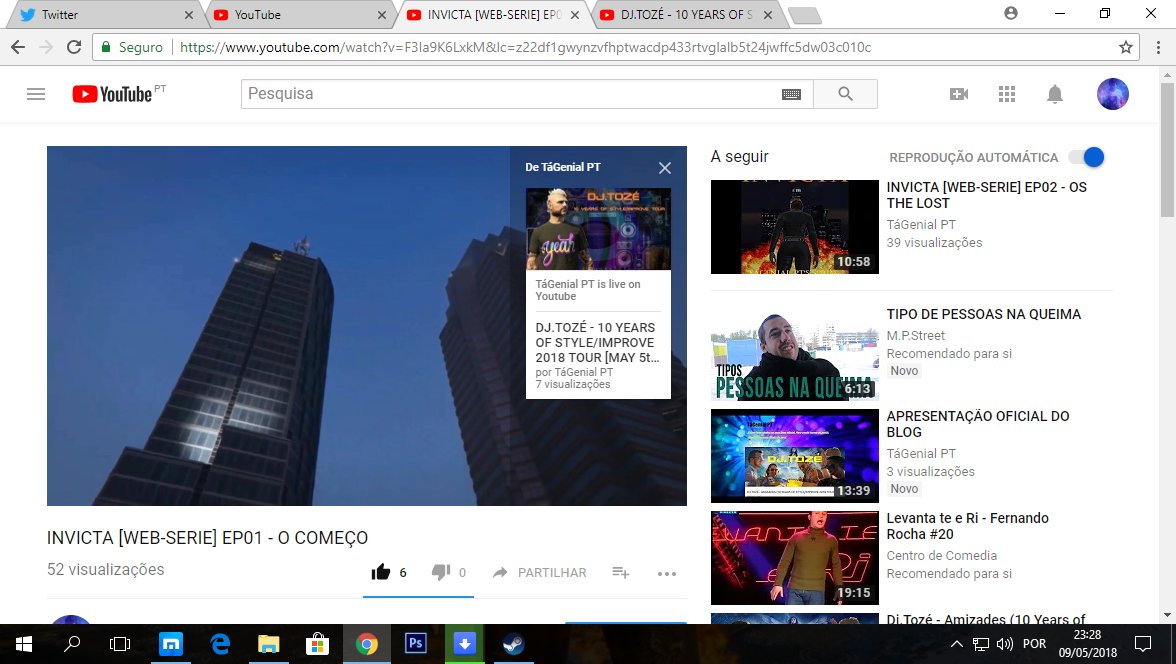Close the De TáGenial PT card panel
Image resolution: width=1176 pixels, height=664 pixels.
point(664,168)
